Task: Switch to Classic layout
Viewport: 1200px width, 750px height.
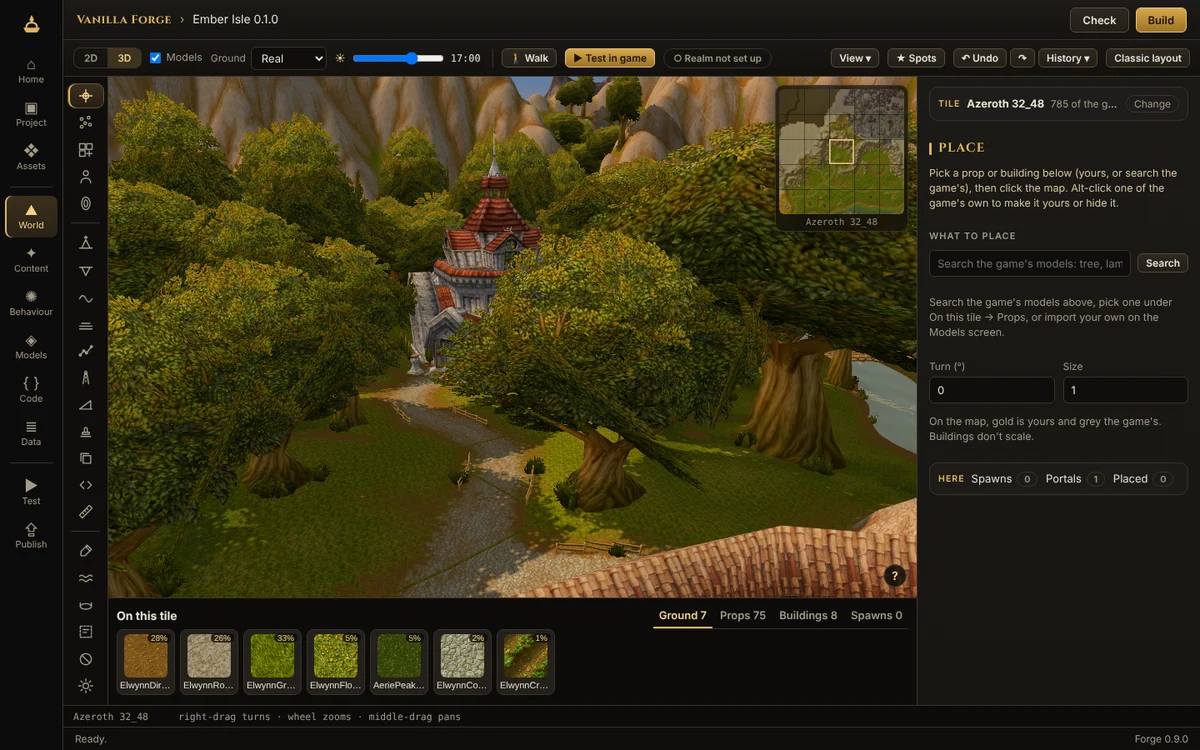Action: click(x=1148, y=58)
